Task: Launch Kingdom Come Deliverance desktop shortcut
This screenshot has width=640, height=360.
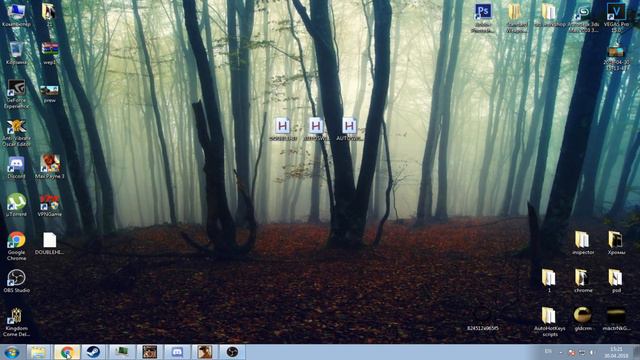Action: (x=16, y=322)
